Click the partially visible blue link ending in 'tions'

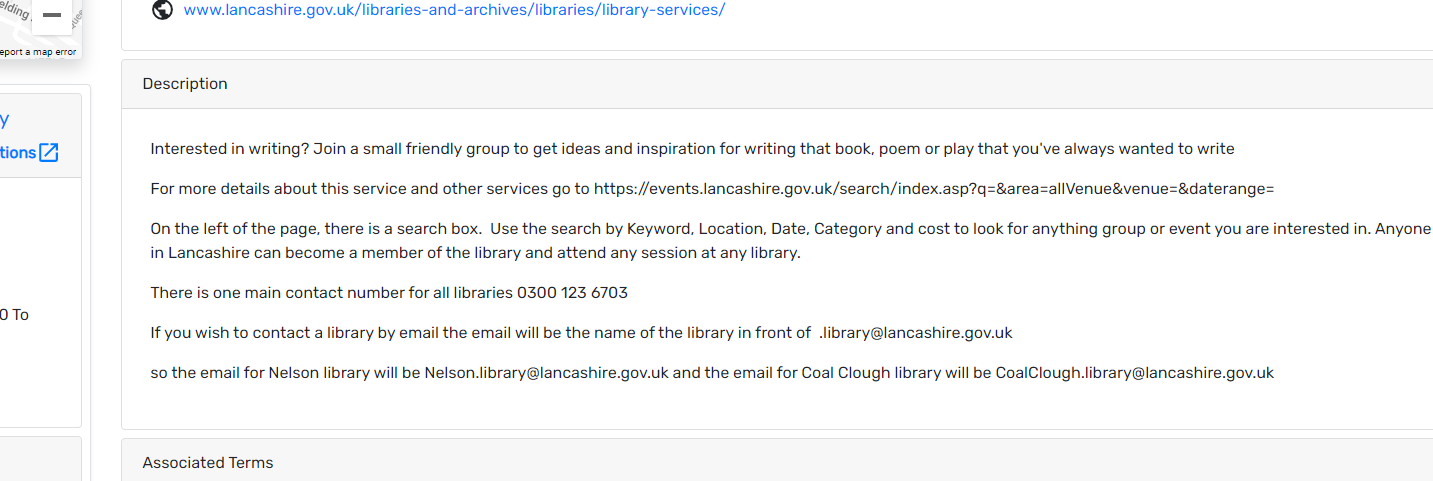(x=18, y=153)
